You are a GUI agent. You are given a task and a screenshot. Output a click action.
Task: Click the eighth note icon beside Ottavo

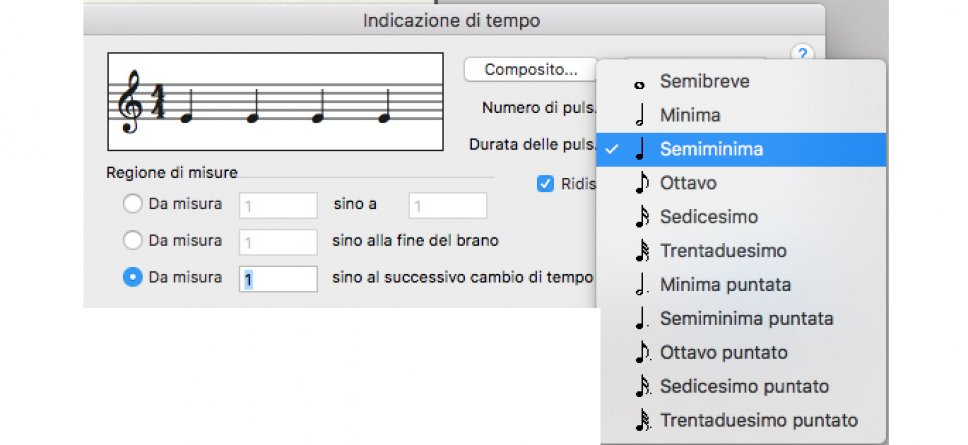coord(641,184)
